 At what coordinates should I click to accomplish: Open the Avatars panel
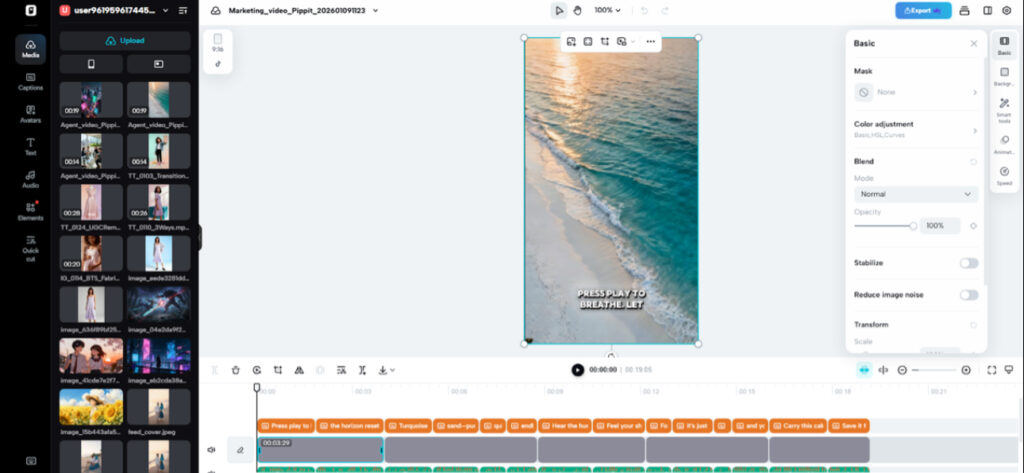pyautogui.click(x=30, y=113)
